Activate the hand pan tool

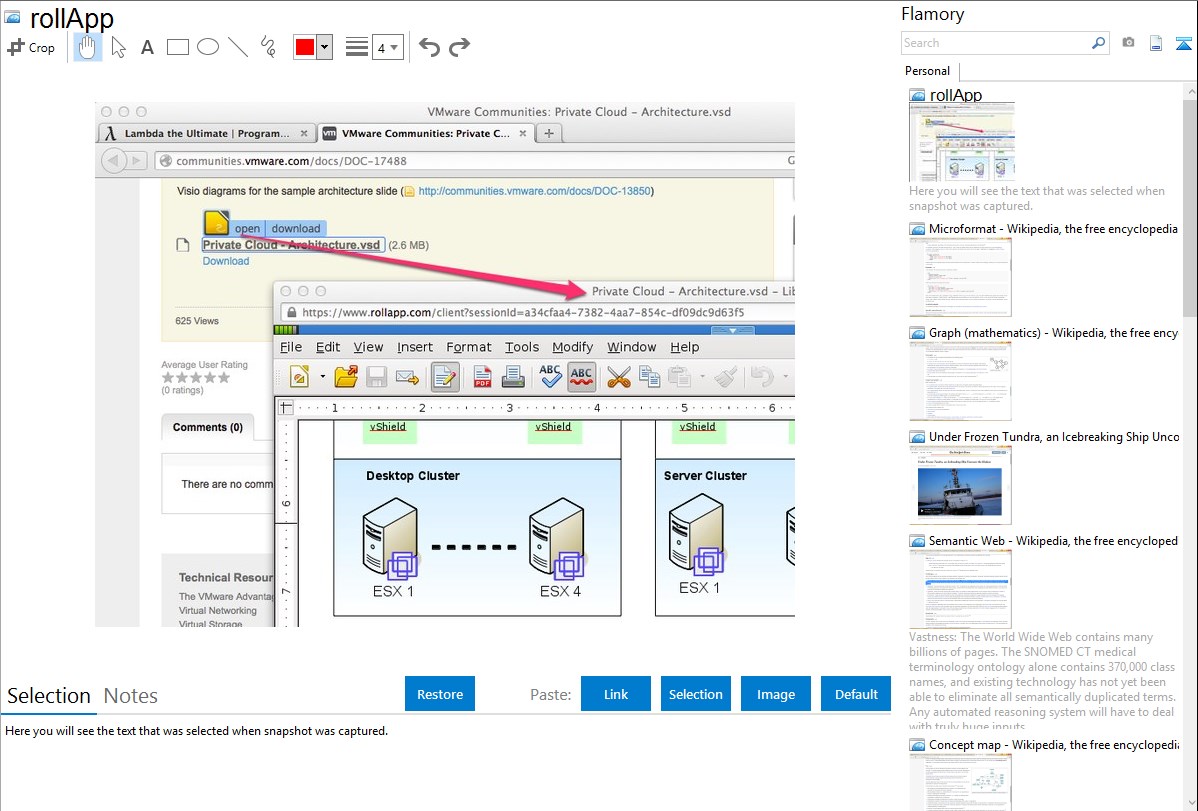[88, 47]
